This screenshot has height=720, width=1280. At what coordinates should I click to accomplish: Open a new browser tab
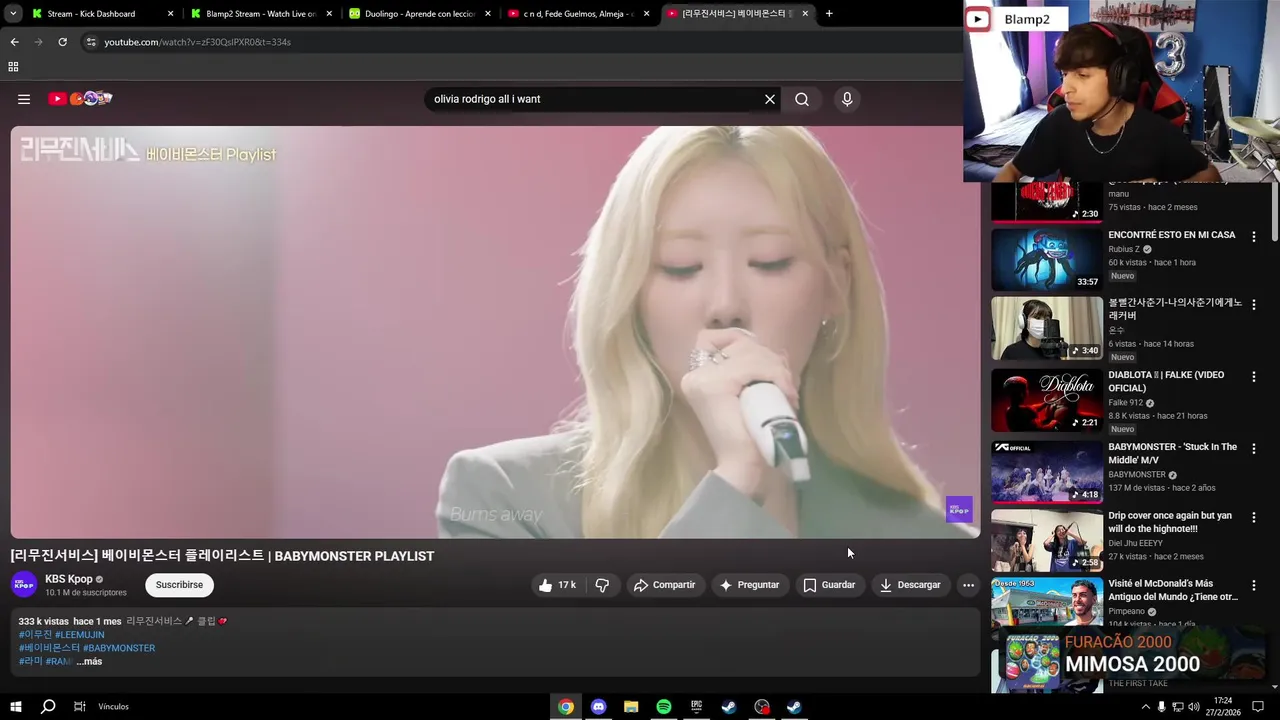point(829,14)
